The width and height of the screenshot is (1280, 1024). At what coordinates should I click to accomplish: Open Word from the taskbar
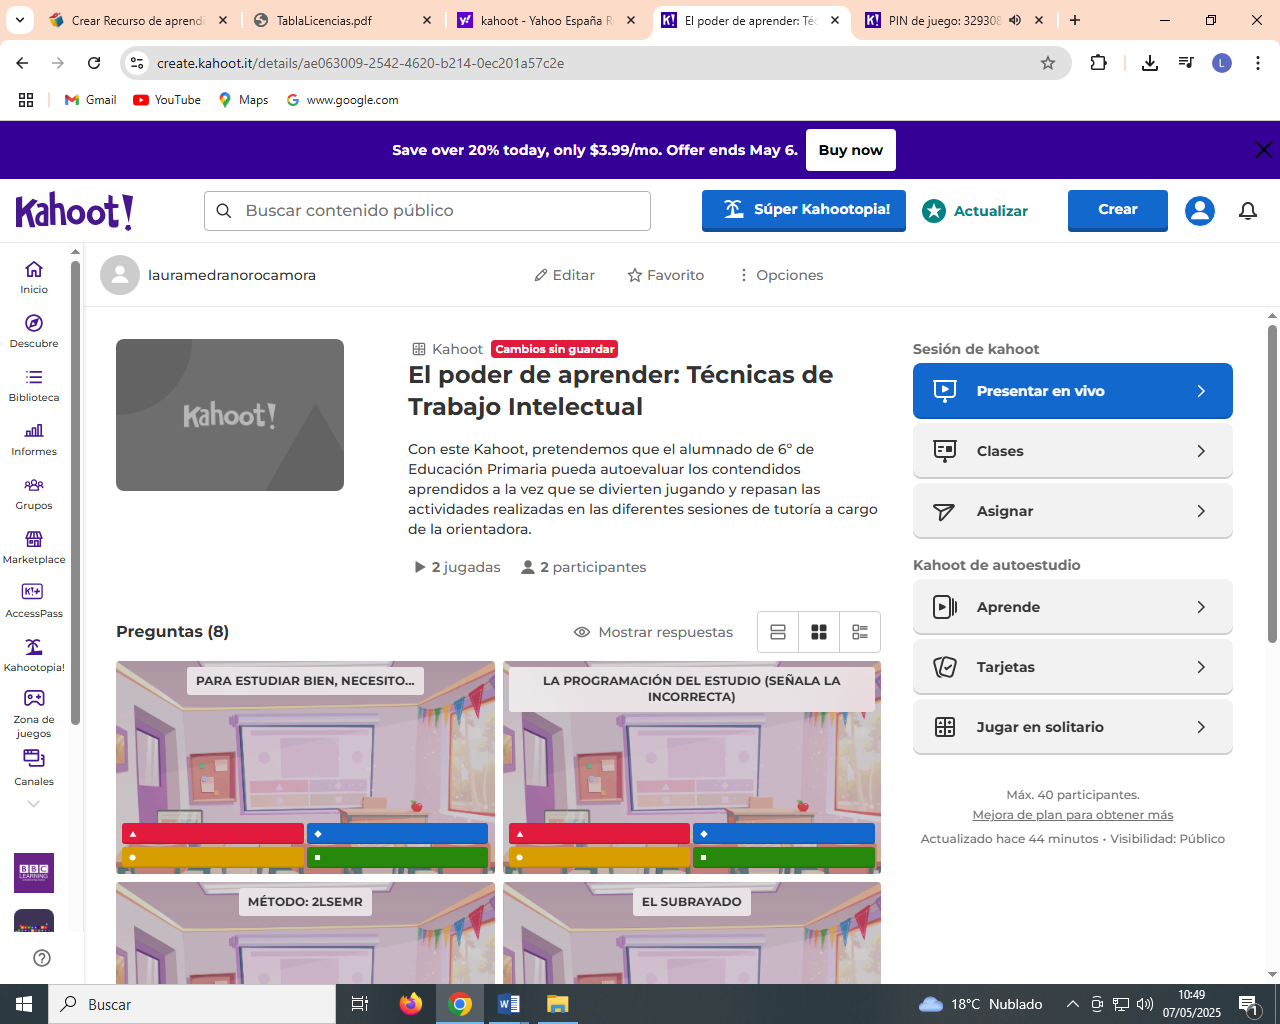pos(509,1004)
